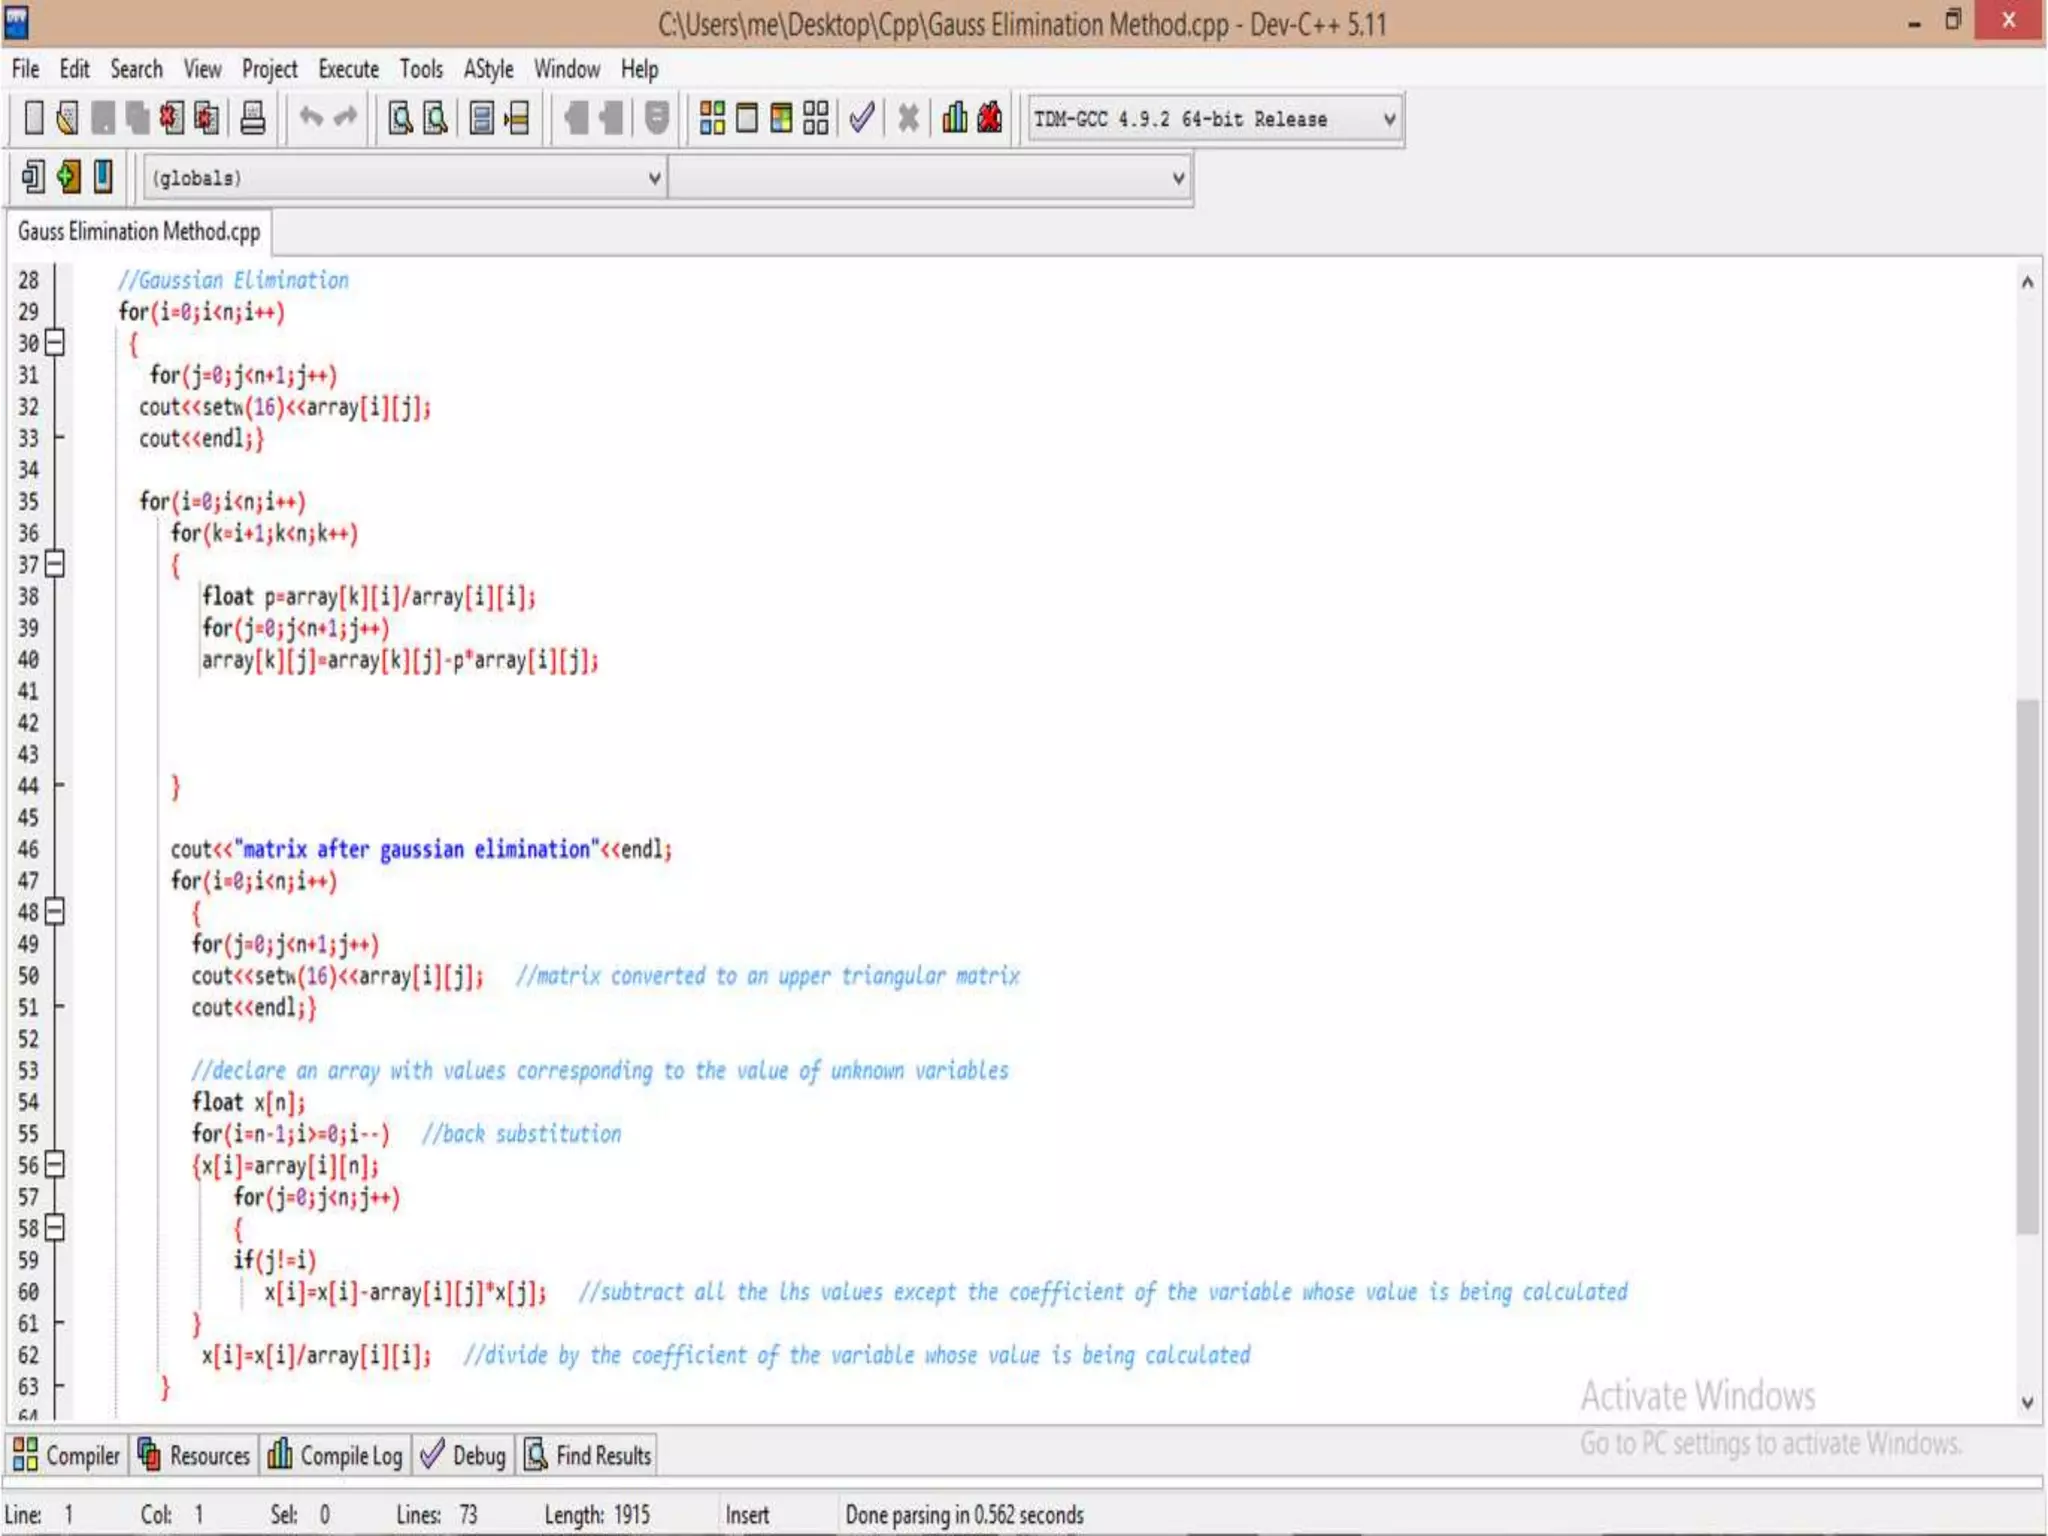Switch to the Compile Log tab
Viewport: 2048px width, 1536px height.
click(x=335, y=1455)
